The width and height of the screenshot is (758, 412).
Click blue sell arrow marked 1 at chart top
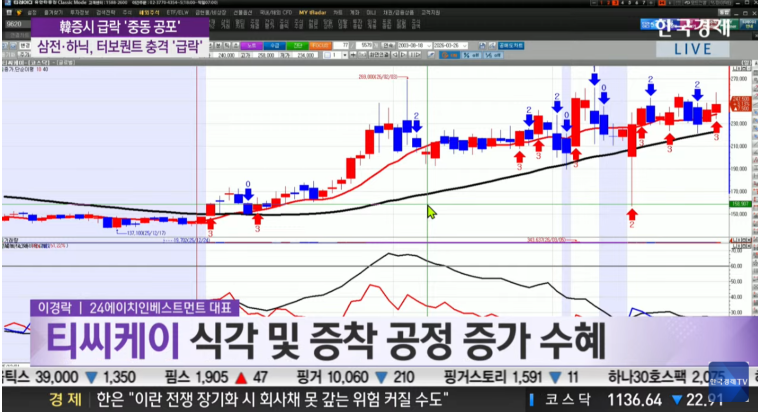594,79
